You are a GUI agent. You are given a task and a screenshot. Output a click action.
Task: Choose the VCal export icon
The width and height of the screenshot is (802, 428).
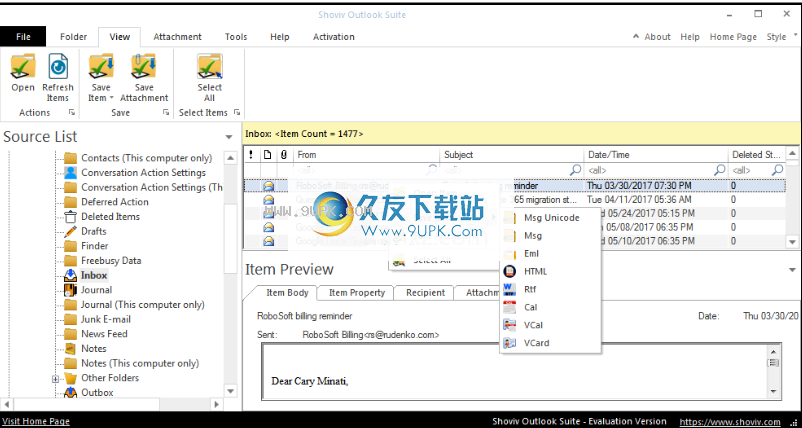pos(510,325)
